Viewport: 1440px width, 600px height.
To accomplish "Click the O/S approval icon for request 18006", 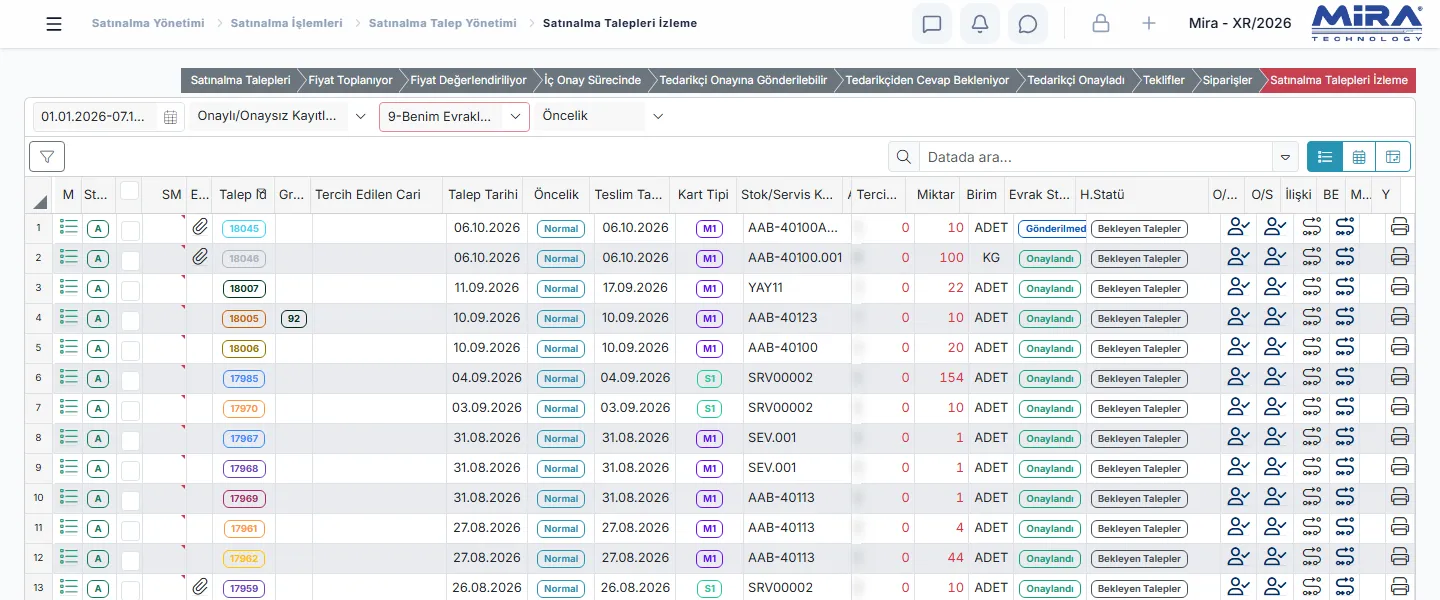I will [x=1275, y=348].
